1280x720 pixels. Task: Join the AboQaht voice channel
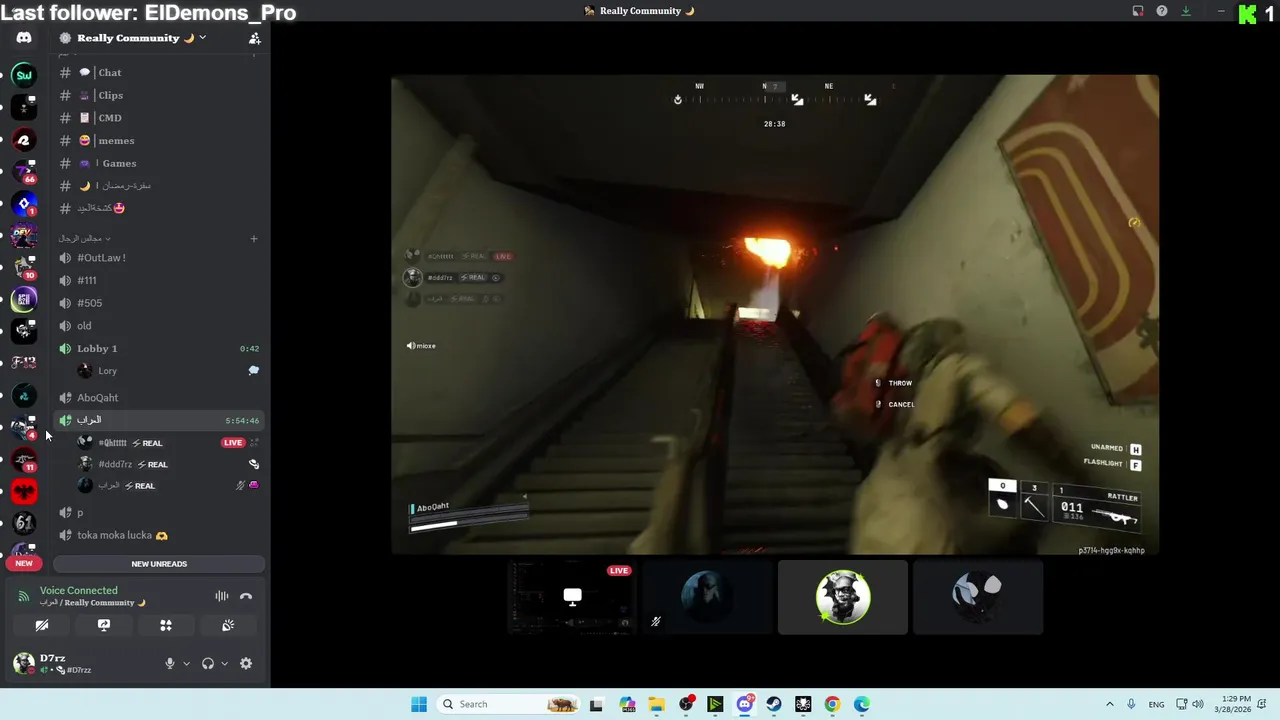point(160,397)
